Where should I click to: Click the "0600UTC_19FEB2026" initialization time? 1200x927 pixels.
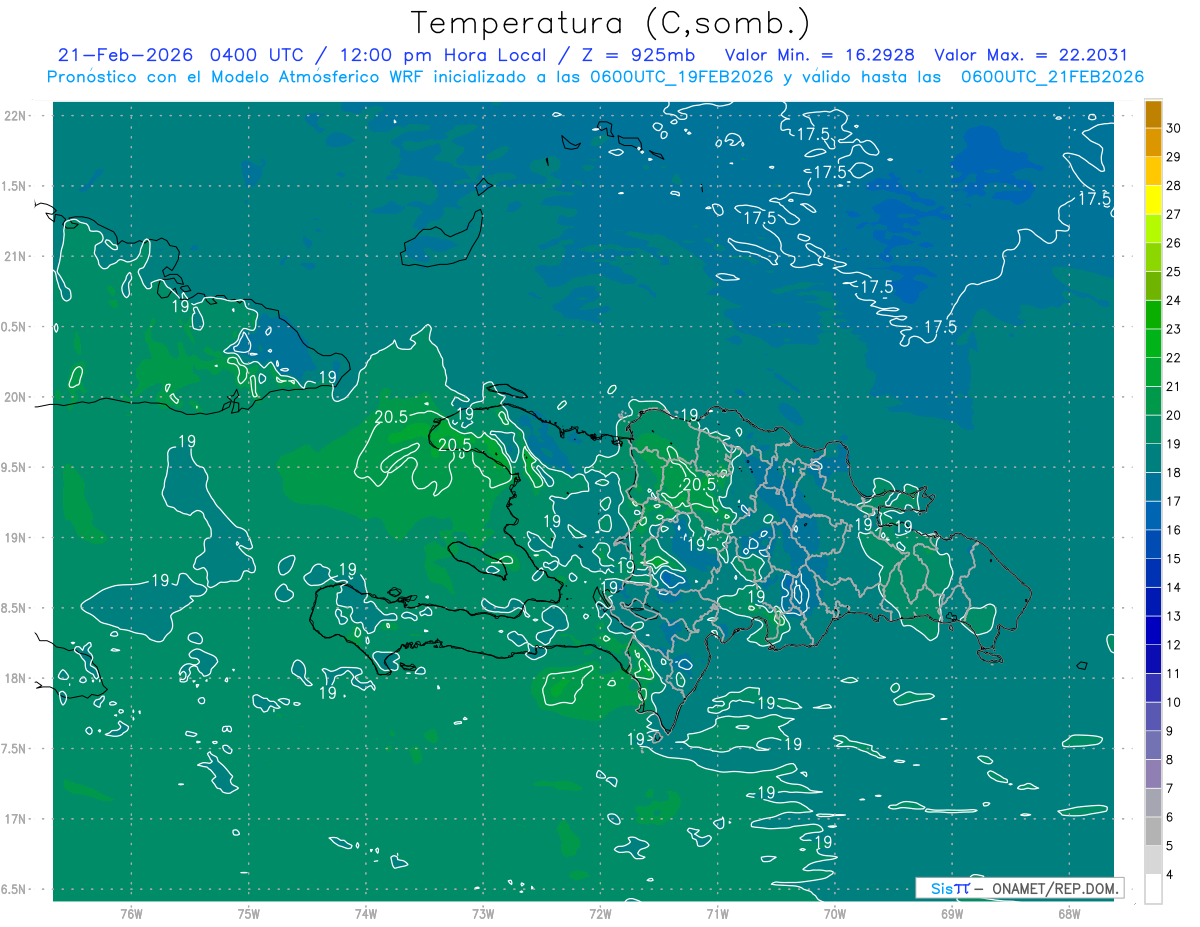point(682,77)
